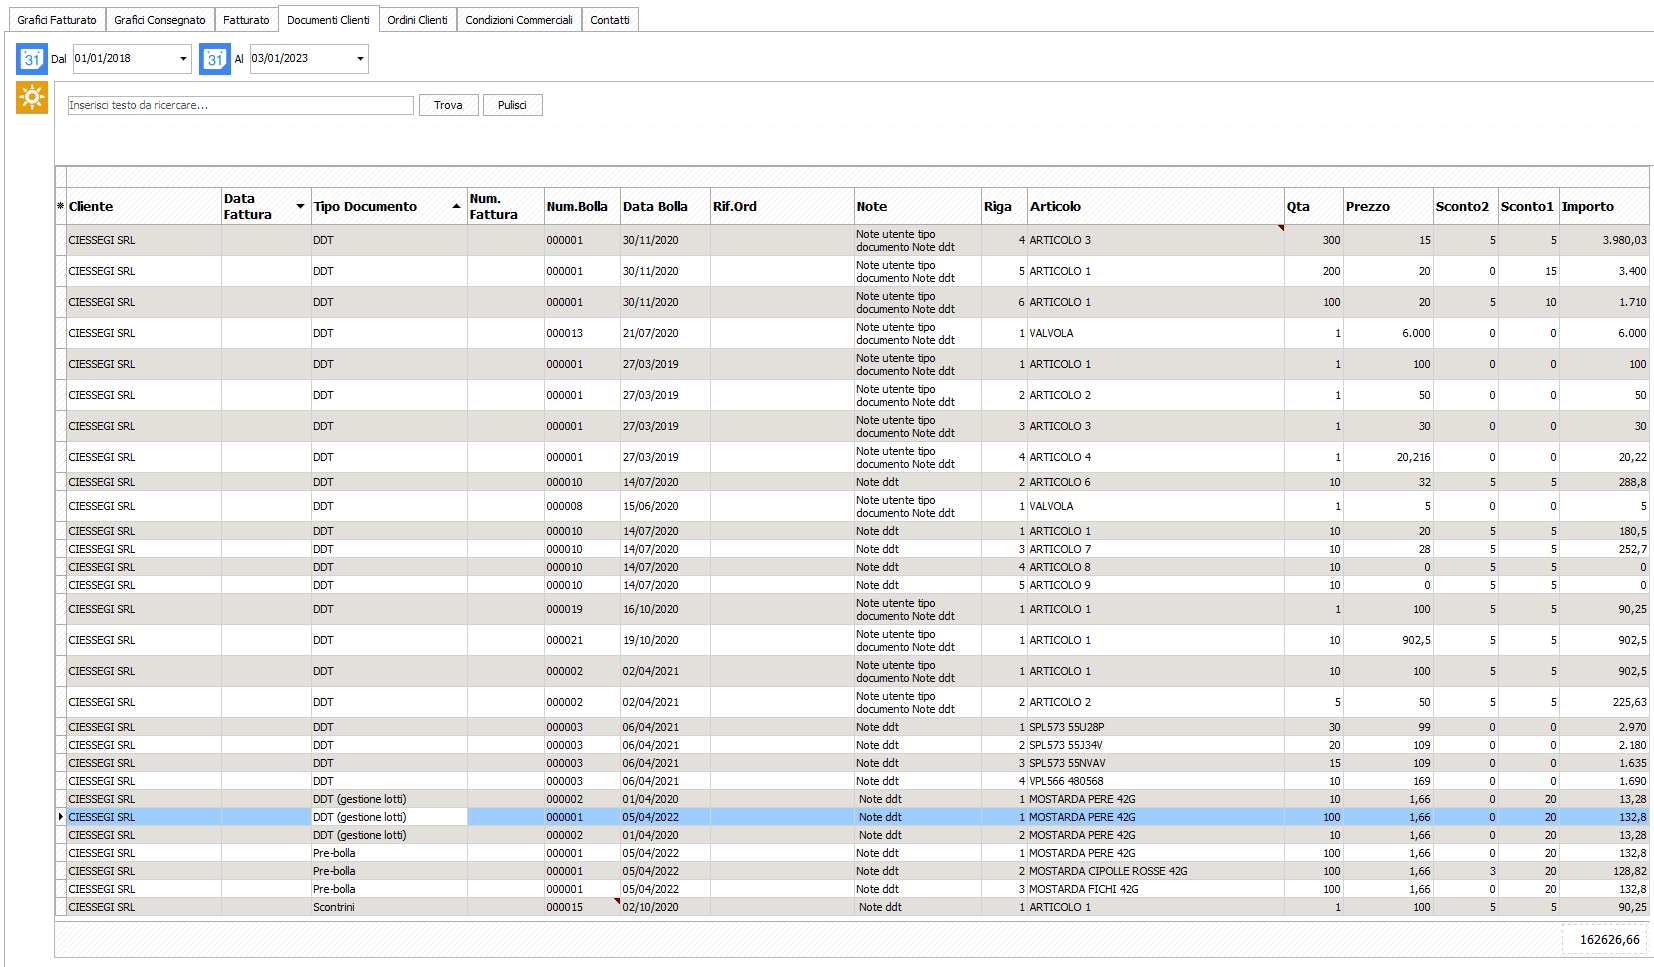Click the date cell 15/06/2020

[665, 506]
